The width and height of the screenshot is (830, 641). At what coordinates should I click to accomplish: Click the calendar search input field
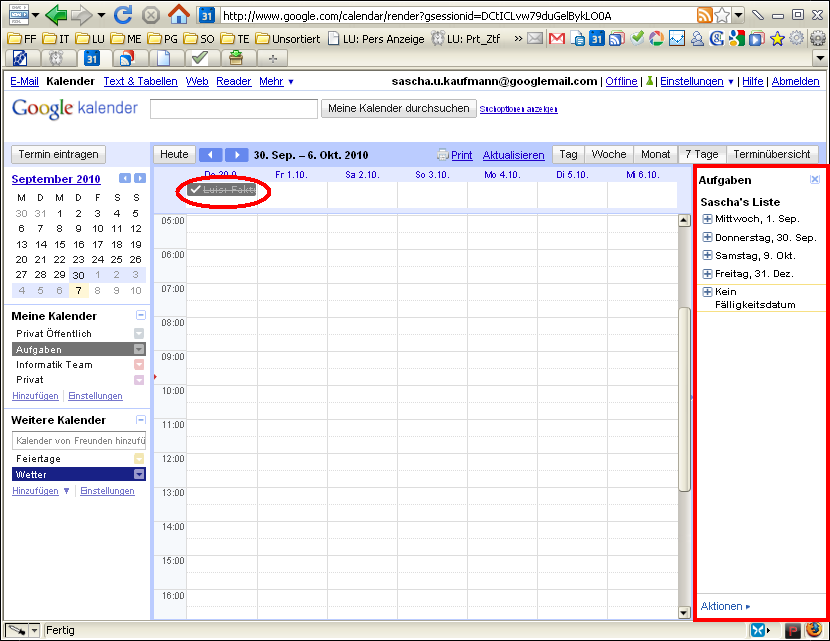click(x=234, y=109)
